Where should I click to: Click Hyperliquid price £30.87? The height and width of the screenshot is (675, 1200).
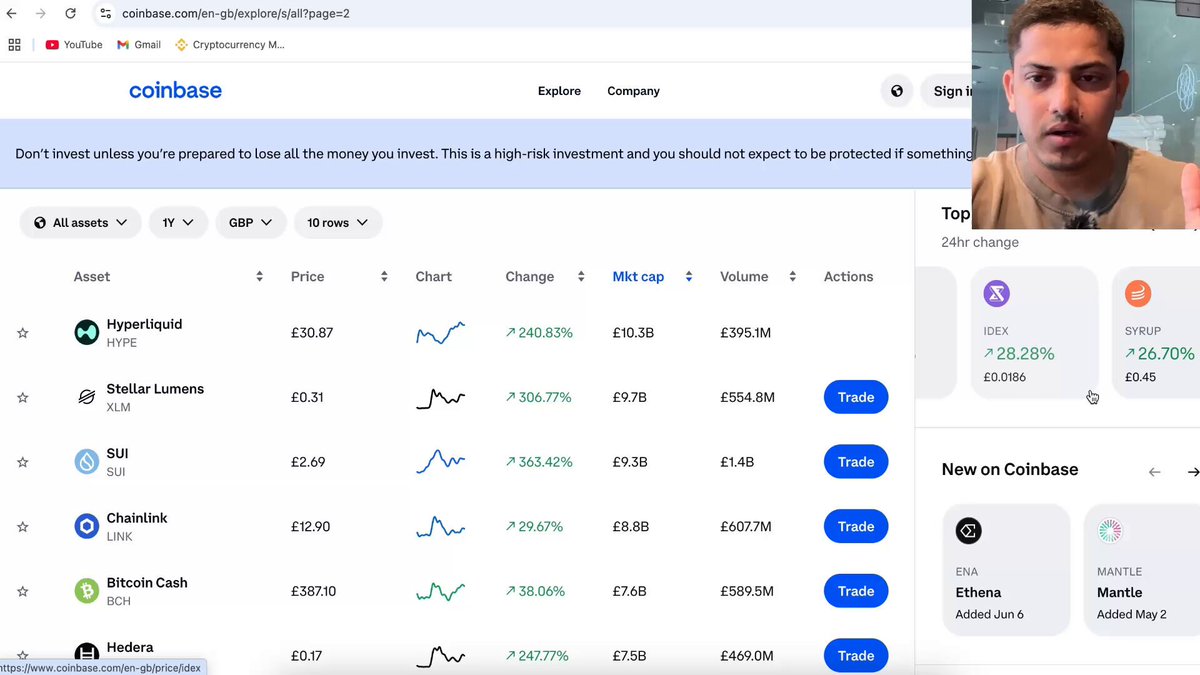(312, 333)
